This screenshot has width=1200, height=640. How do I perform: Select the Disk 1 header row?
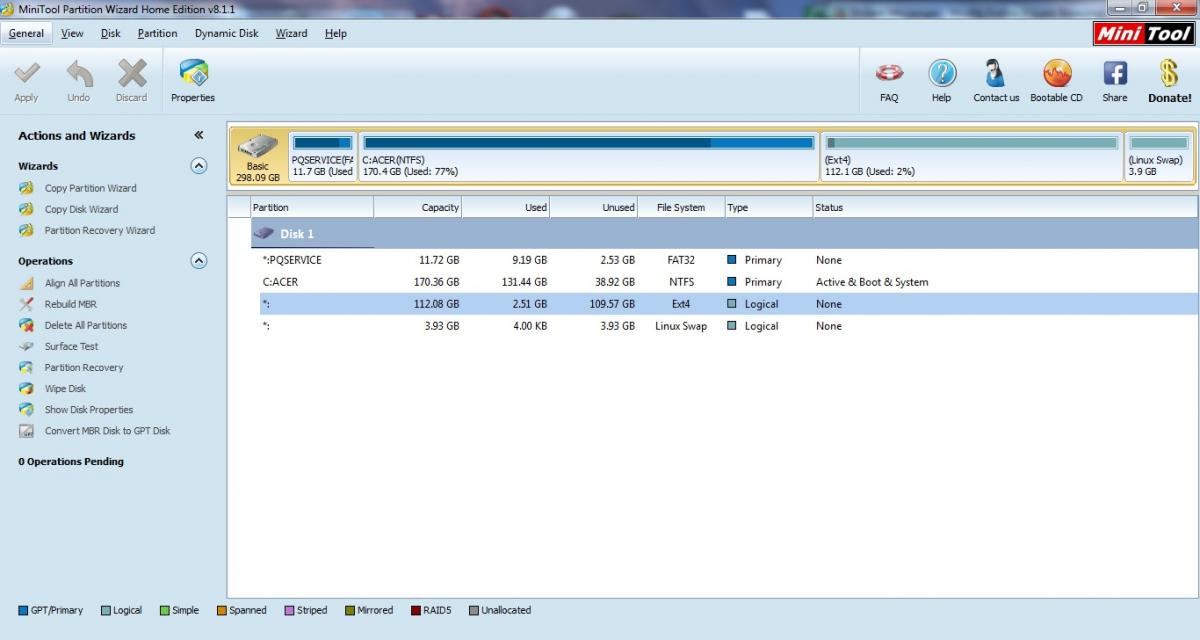click(x=724, y=233)
